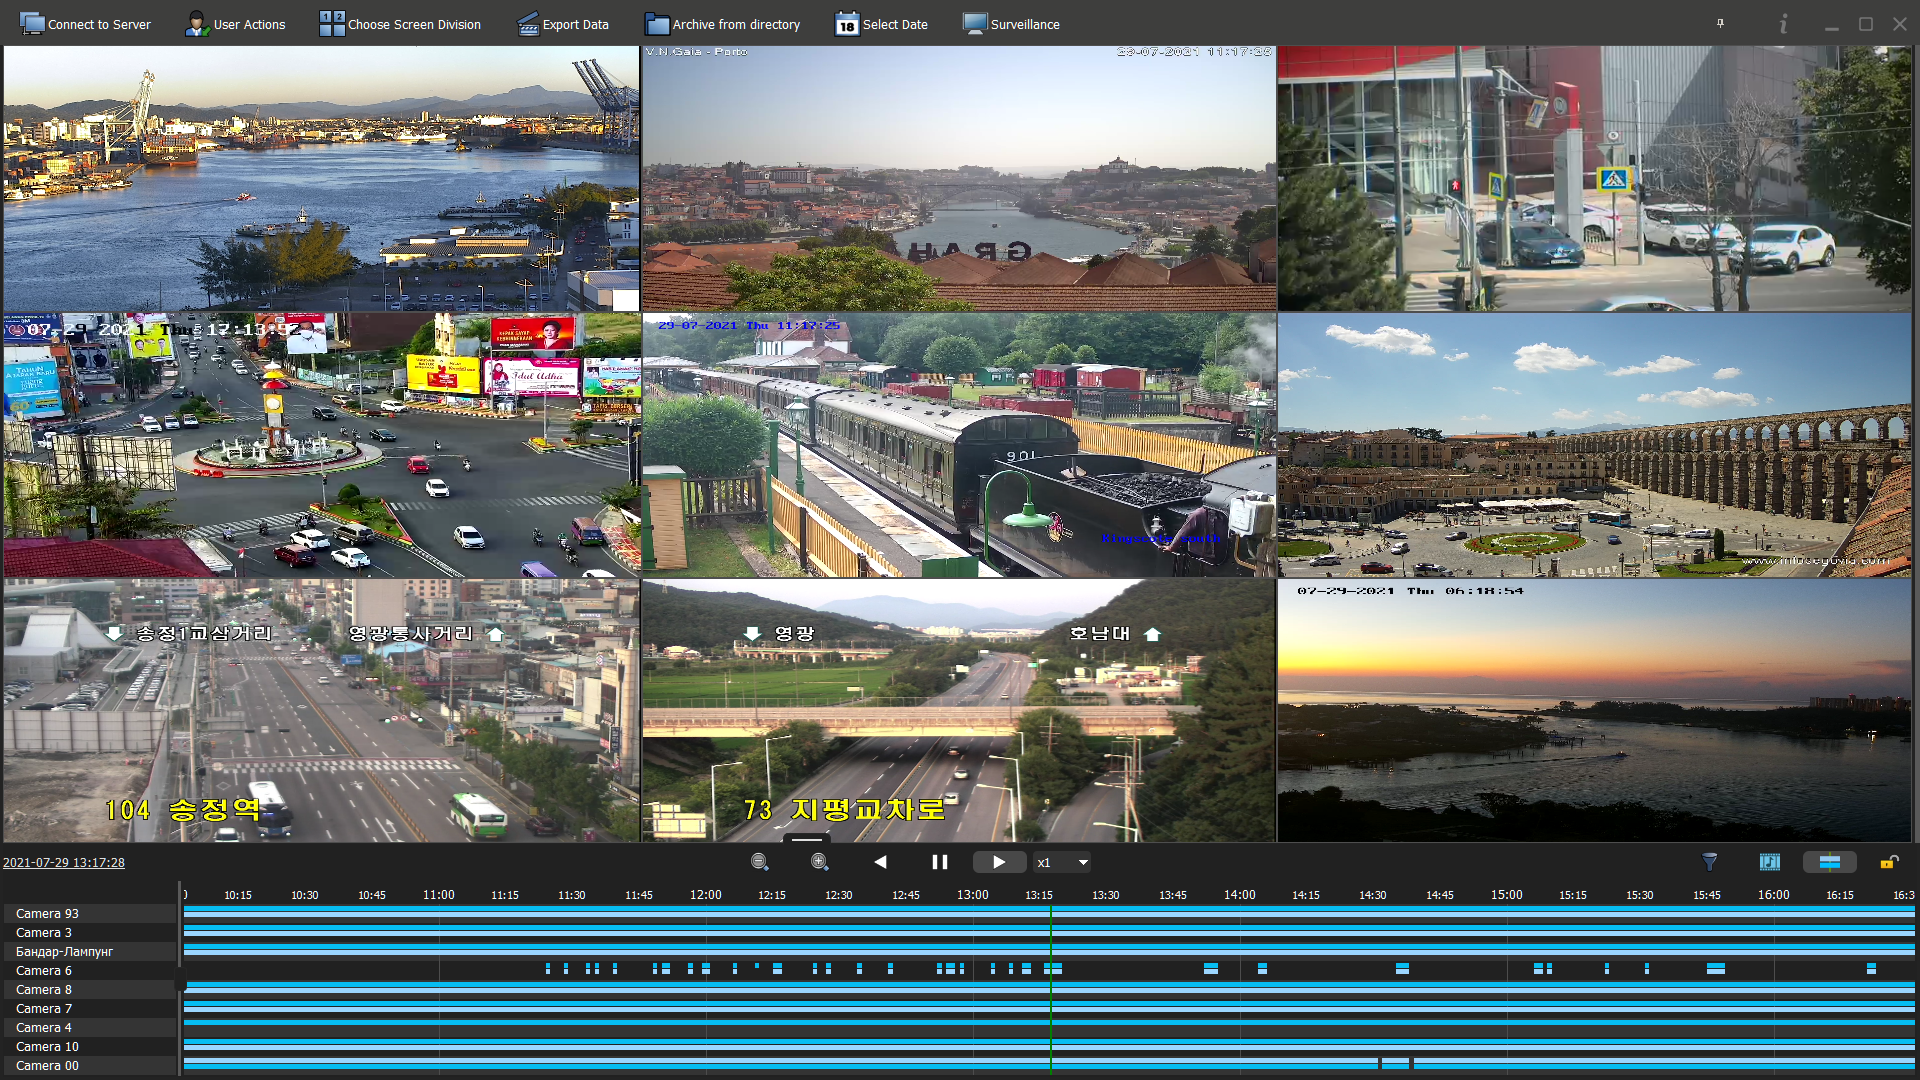Toggle the synchronized timeline mode button
1920x1080 pixels.
[x=1830, y=862]
